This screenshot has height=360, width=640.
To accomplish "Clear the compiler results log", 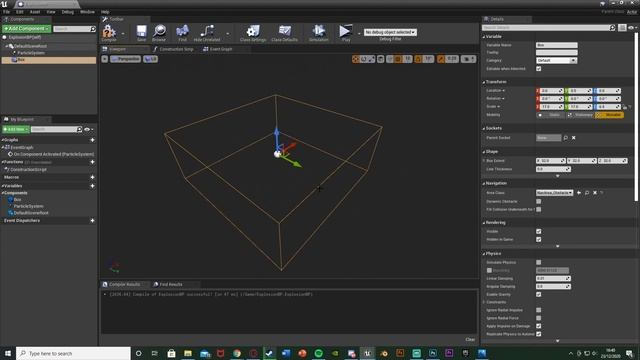I will [x=470, y=340].
